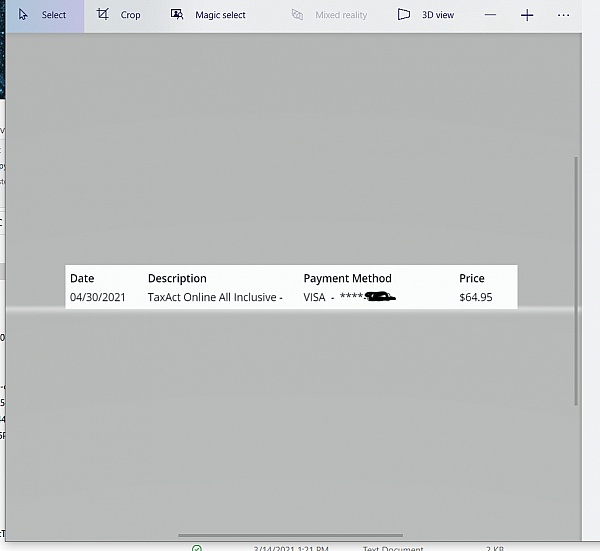Click the blacked-out card number scribble
Viewport: 600px width, 551px height.
tap(378, 297)
